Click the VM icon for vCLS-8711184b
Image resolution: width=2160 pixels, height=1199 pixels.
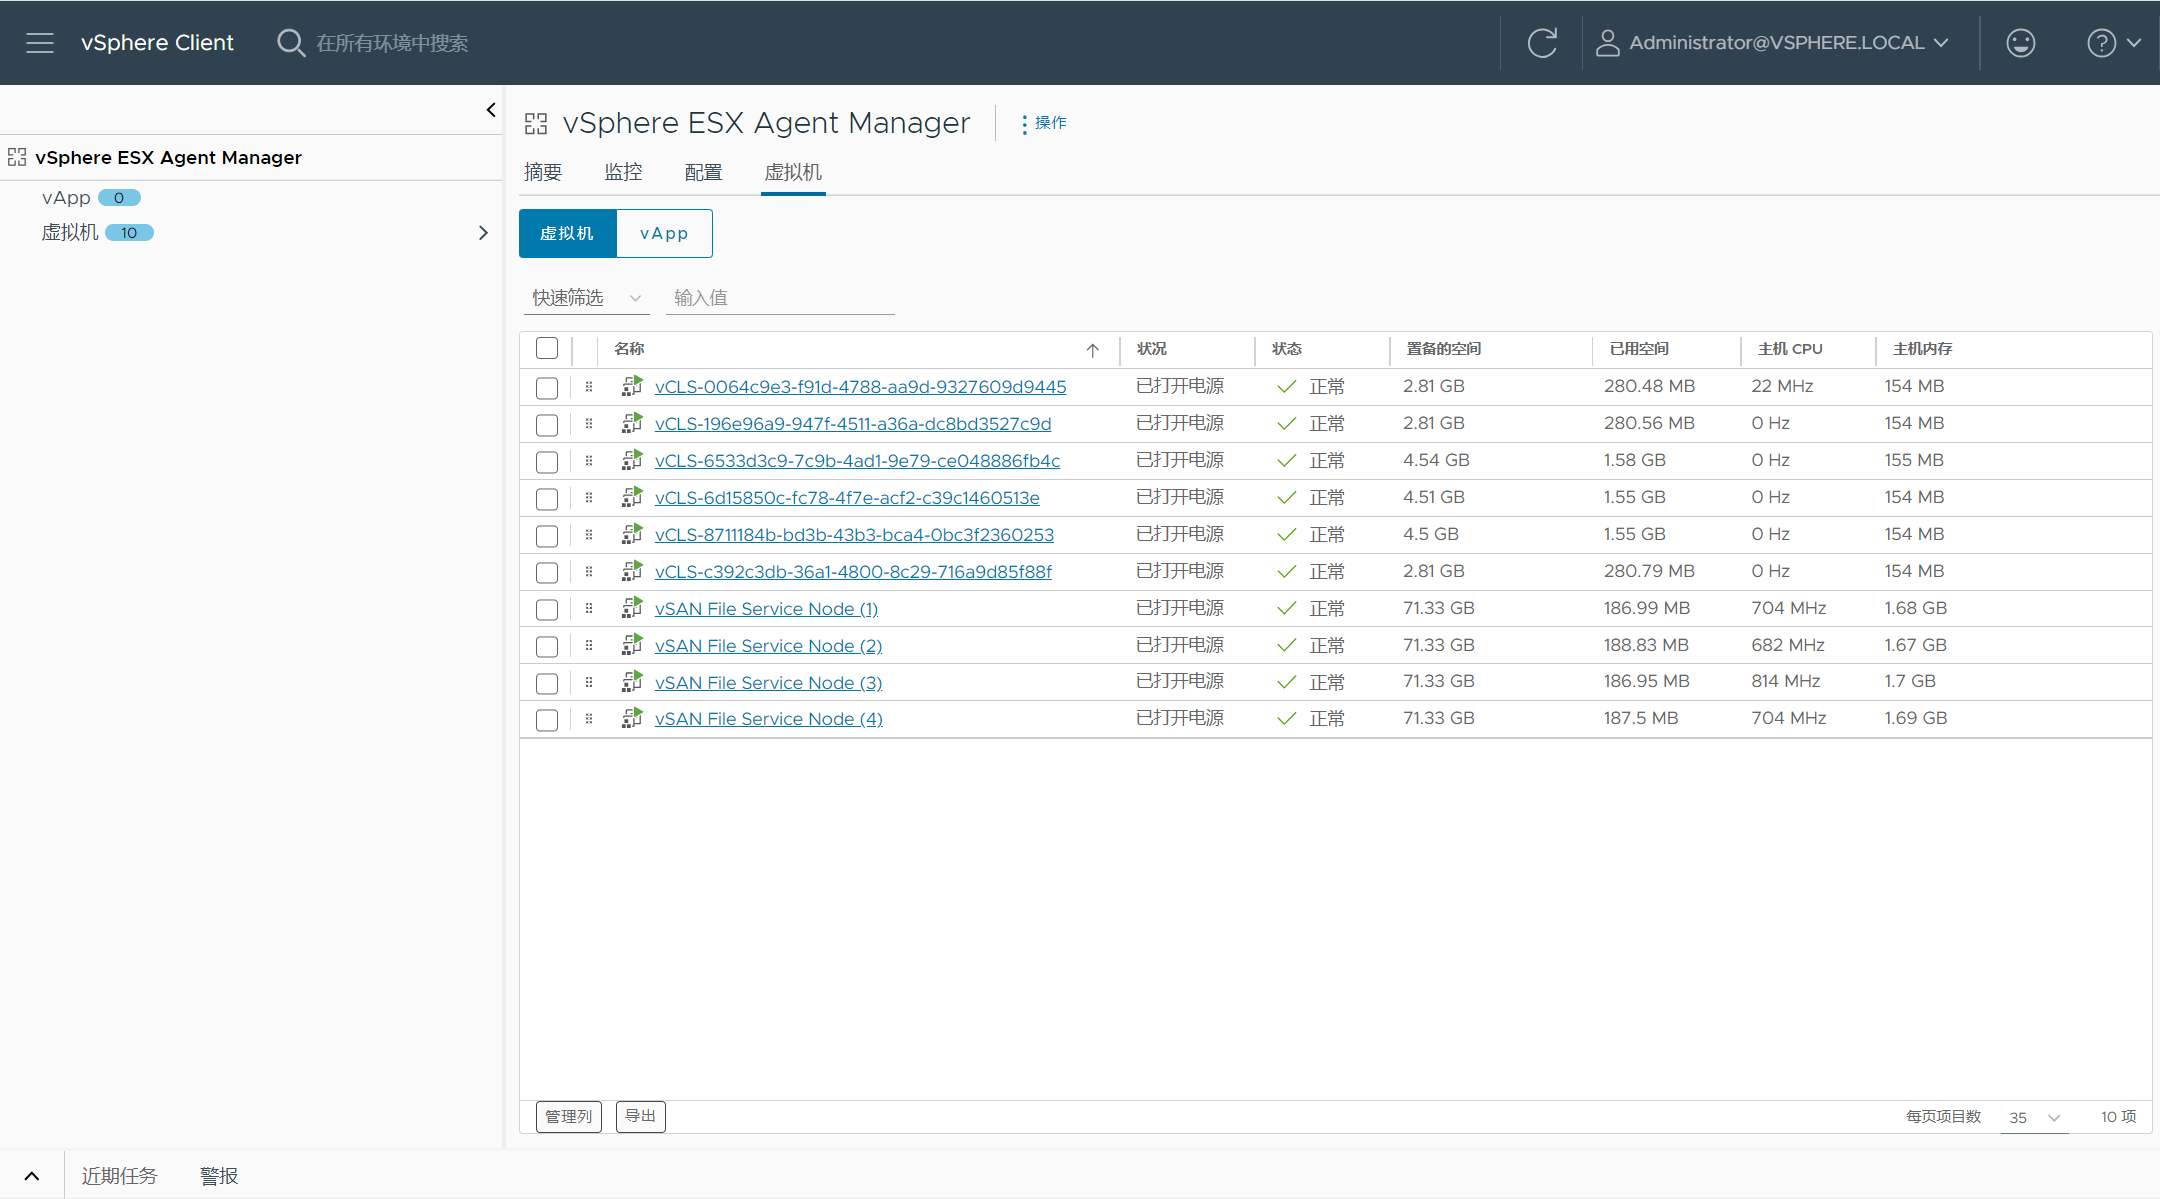(x=632, y=534)
